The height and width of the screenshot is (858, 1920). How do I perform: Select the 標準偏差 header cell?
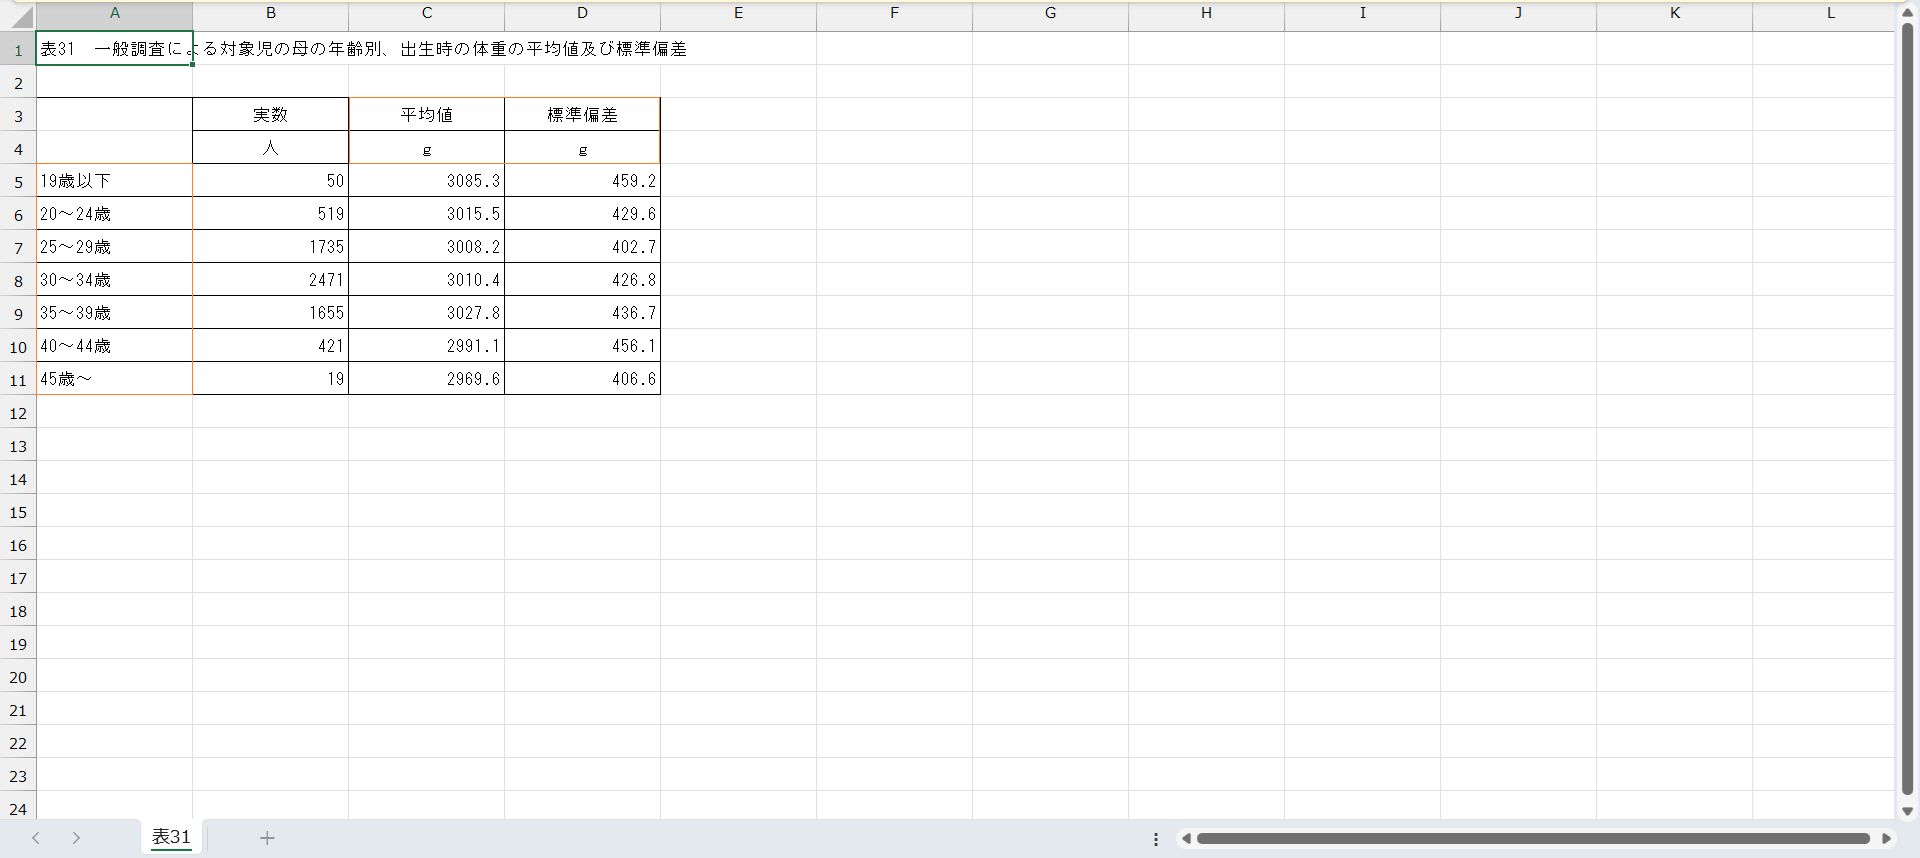(582, 115)
